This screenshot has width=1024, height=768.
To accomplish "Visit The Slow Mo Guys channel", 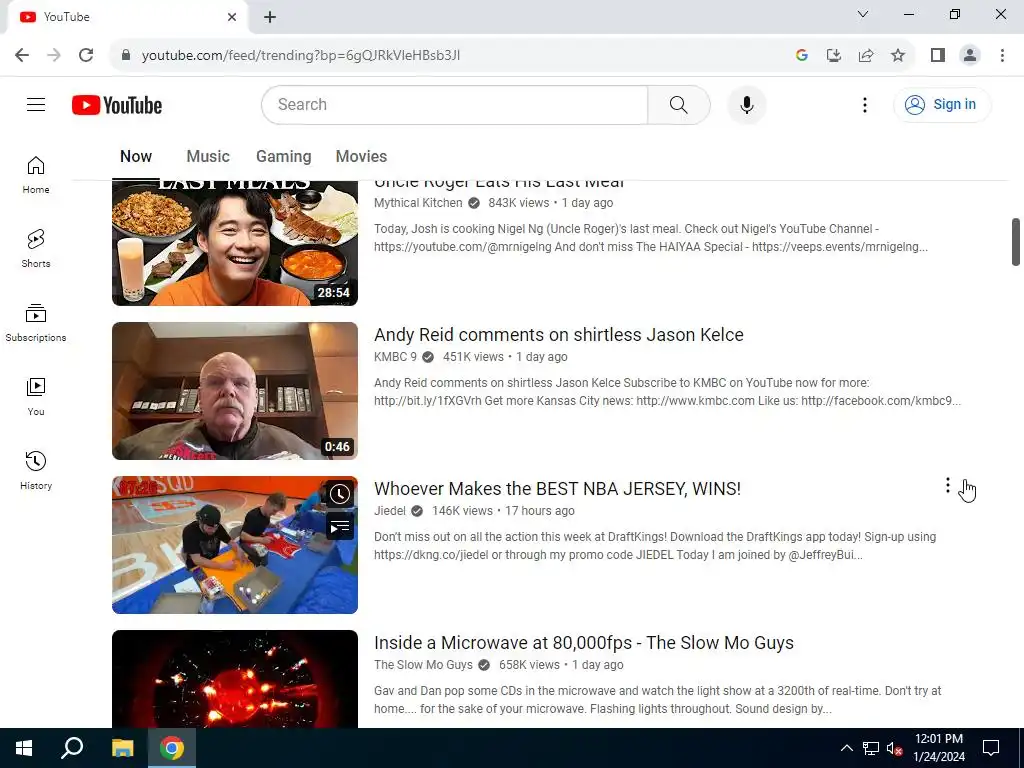I will click(x=423, y=665).
